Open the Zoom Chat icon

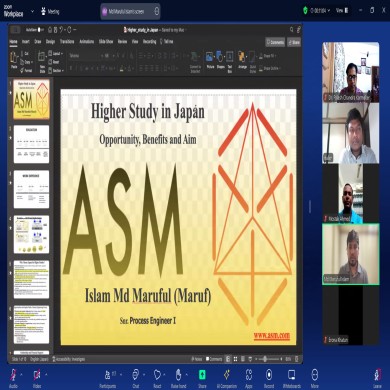(135, 375)
